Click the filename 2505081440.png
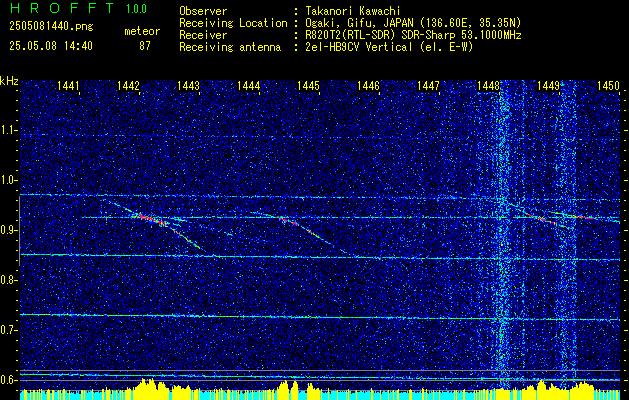 [x=51, y=27]
